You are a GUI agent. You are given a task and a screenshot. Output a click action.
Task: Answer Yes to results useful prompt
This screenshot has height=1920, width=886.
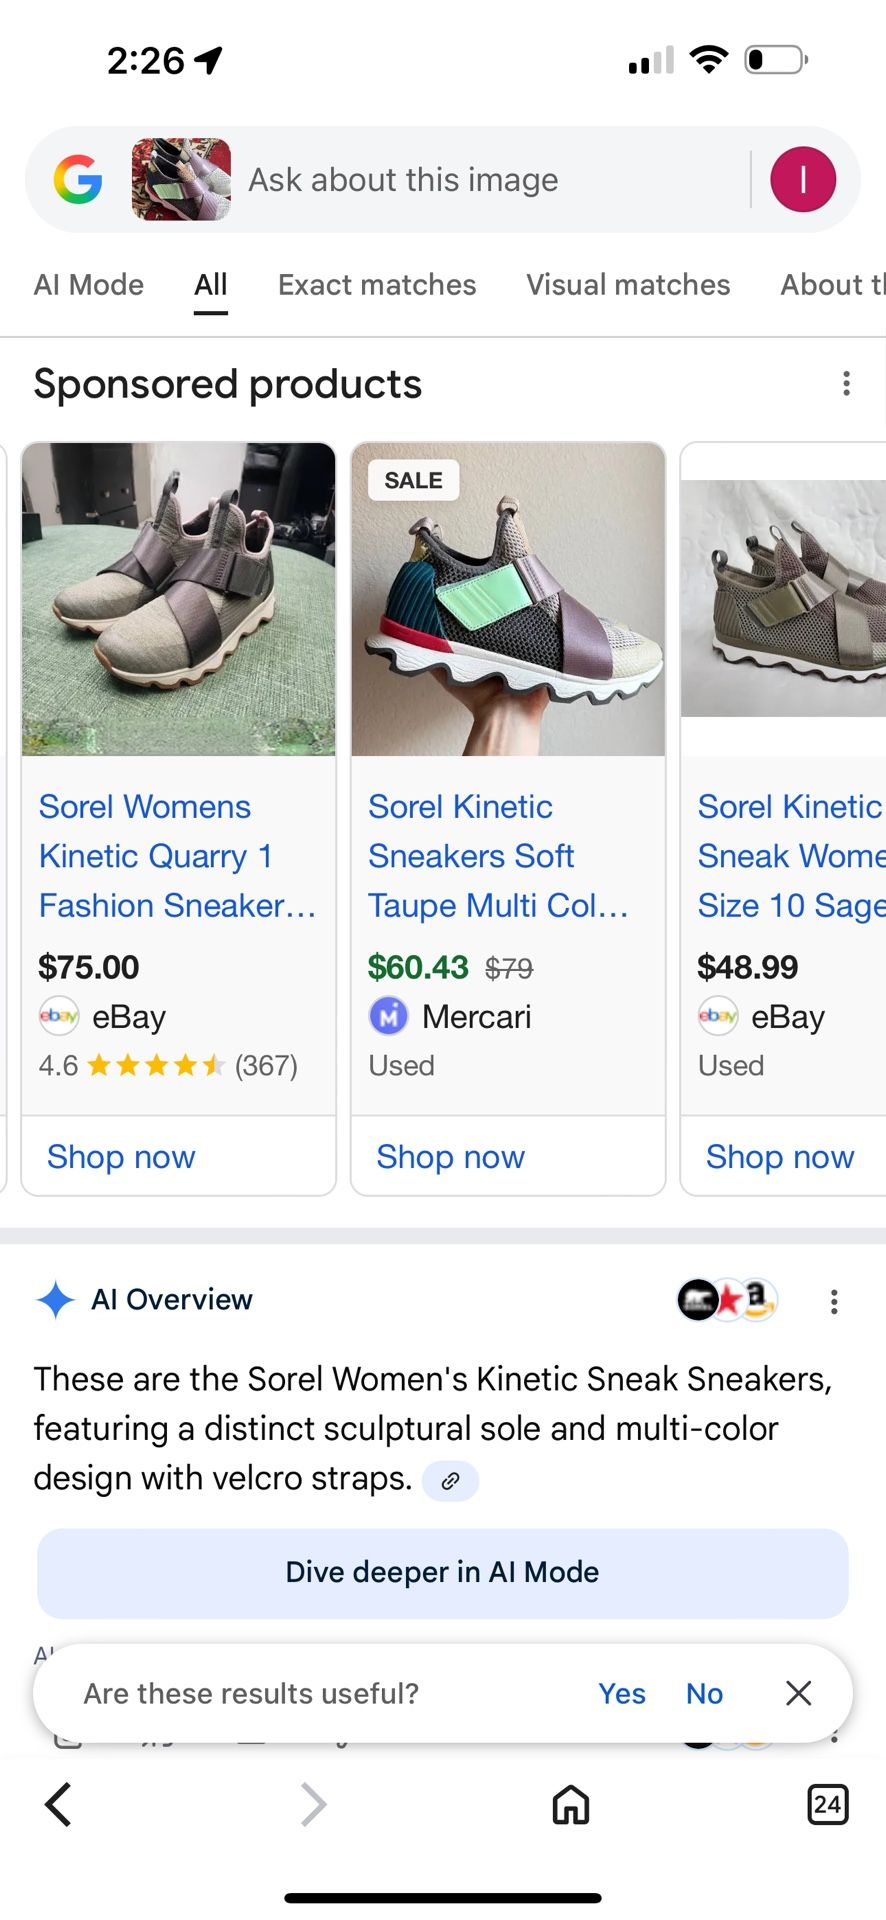[x=621, y=1693]
